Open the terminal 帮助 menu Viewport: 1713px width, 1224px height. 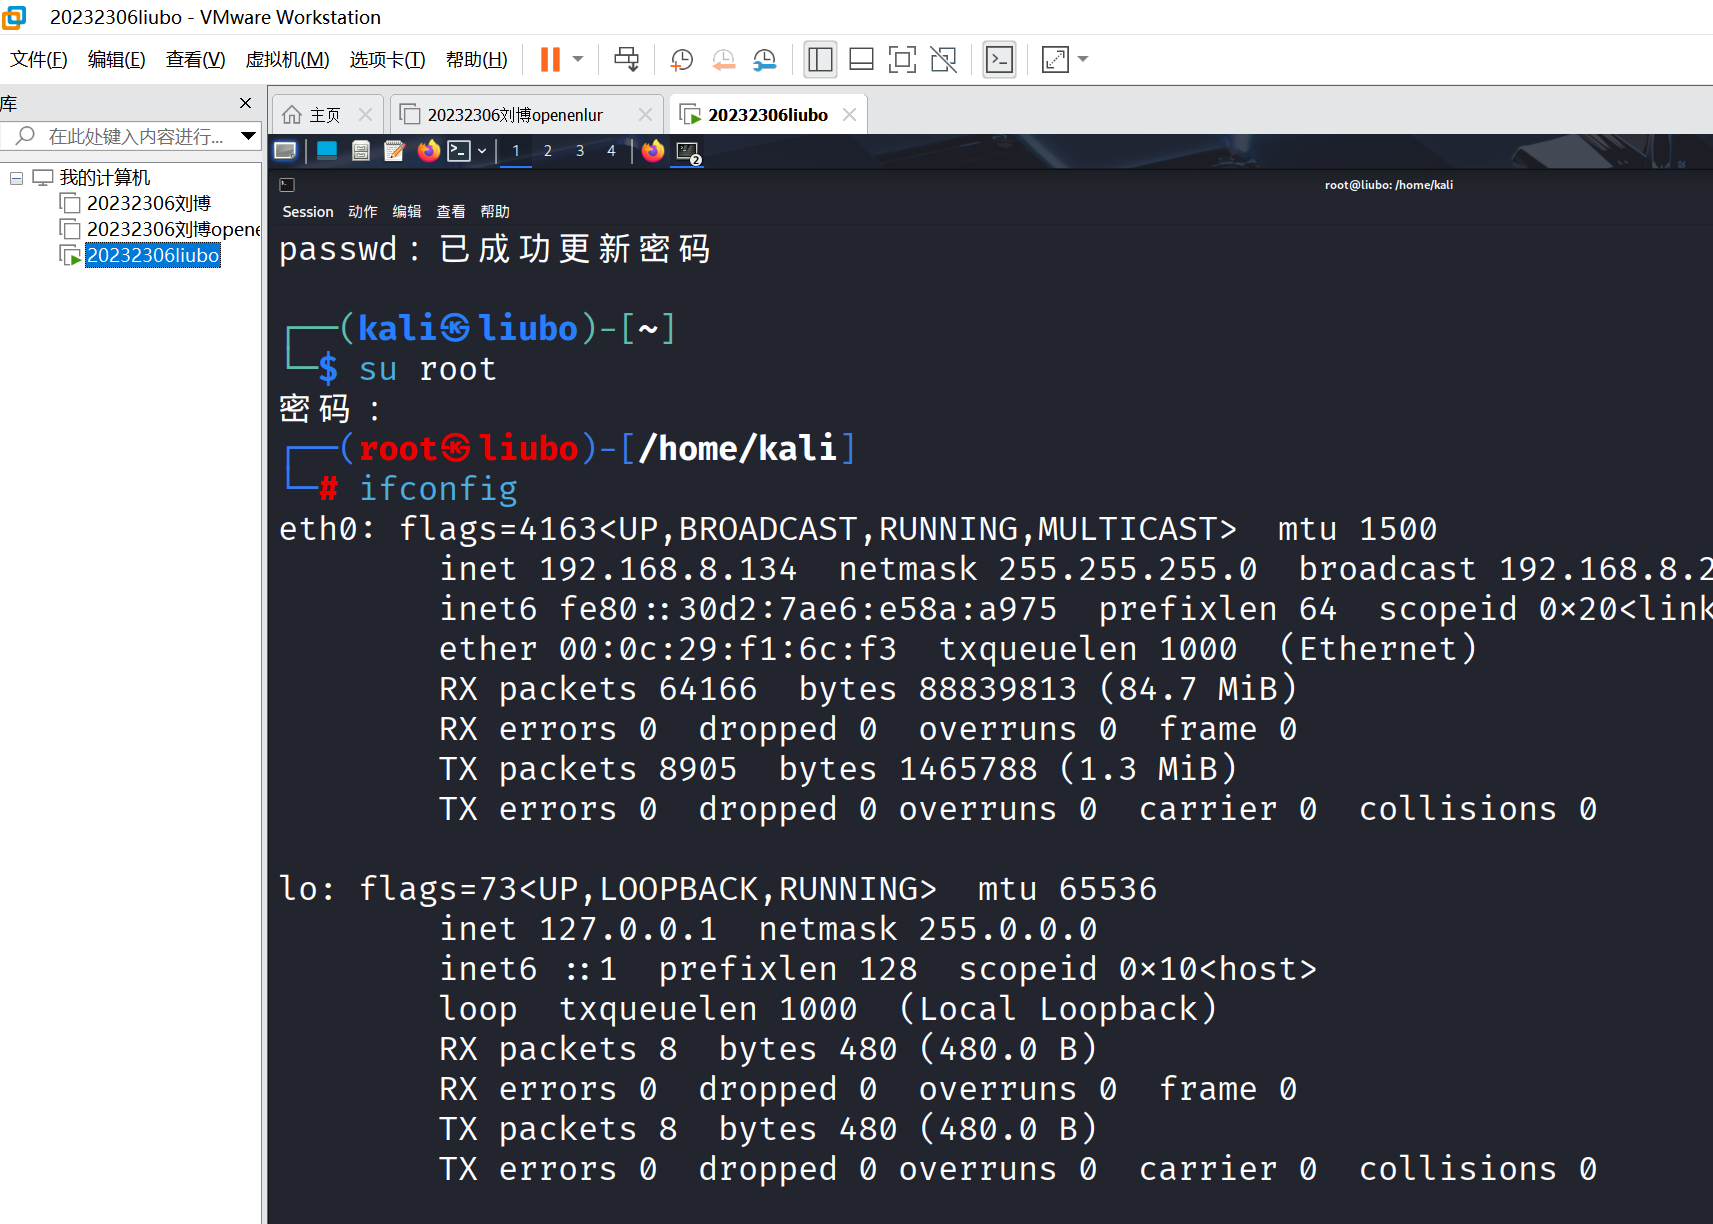click(x=495, y=212)
